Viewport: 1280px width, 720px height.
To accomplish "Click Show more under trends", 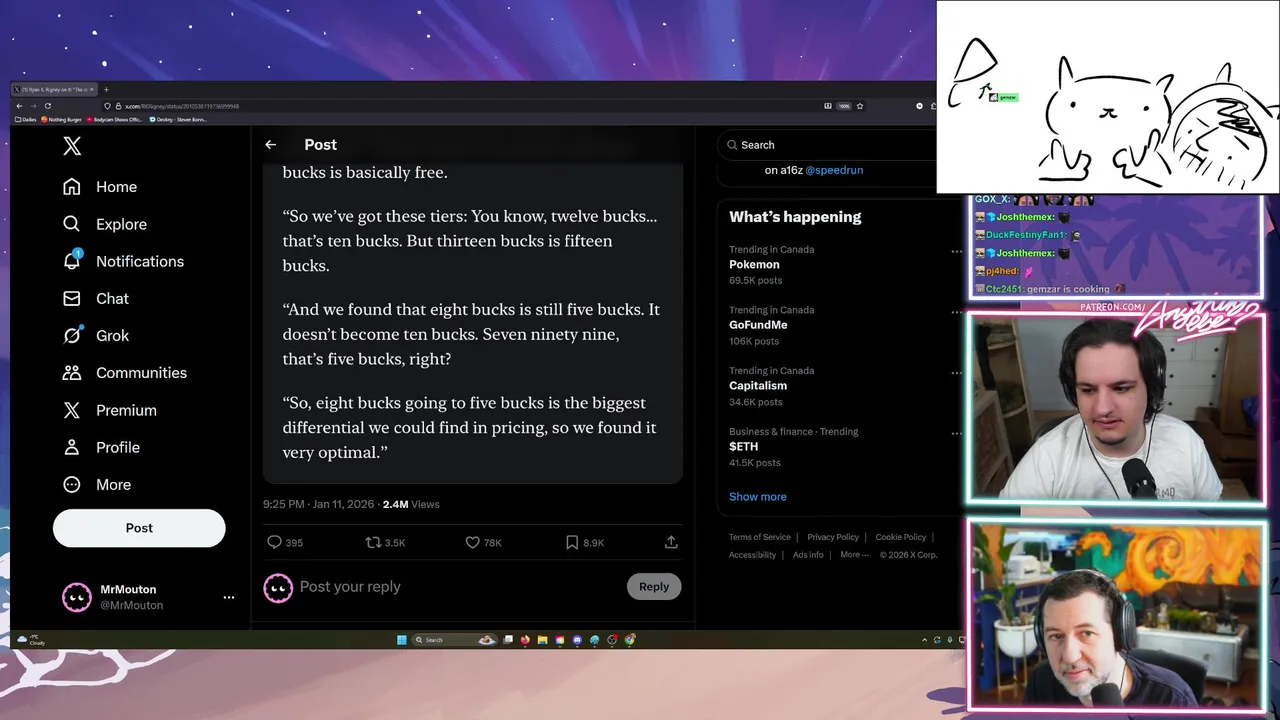I will [x=757, y=497].
